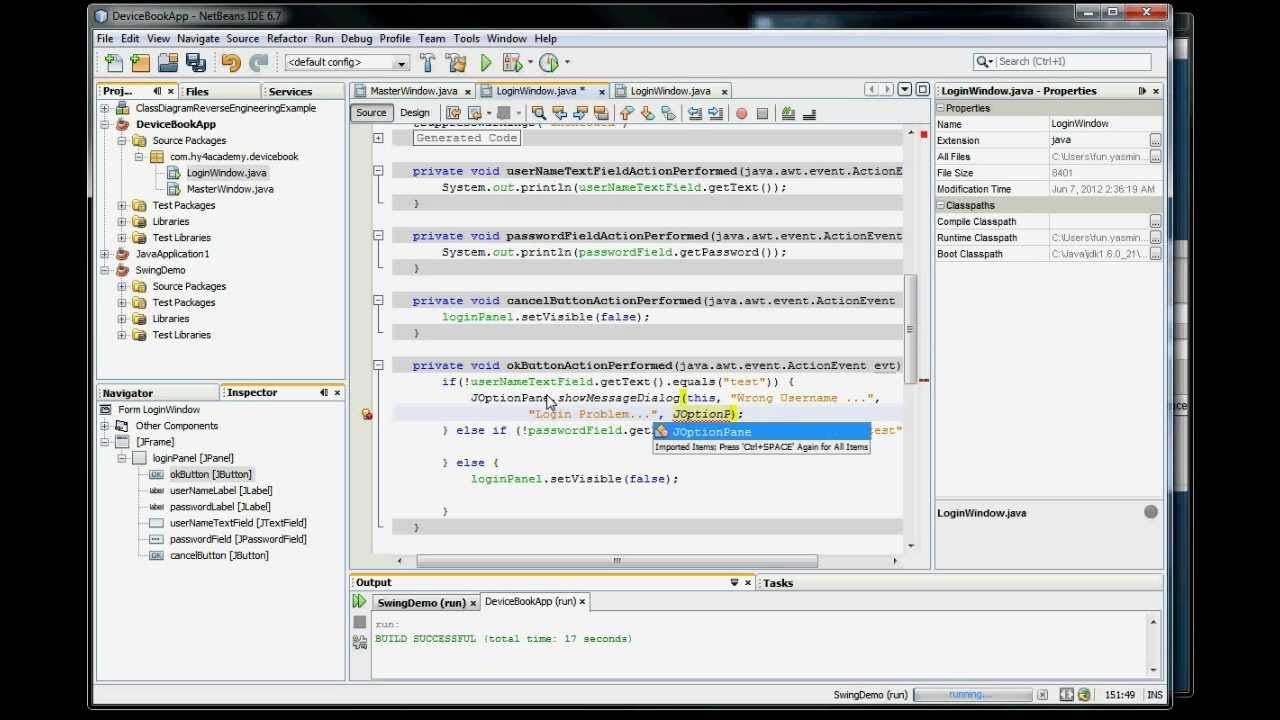Click in the Search (Ctrl+I) field

pyautogui.click(x=1072, y=62)
